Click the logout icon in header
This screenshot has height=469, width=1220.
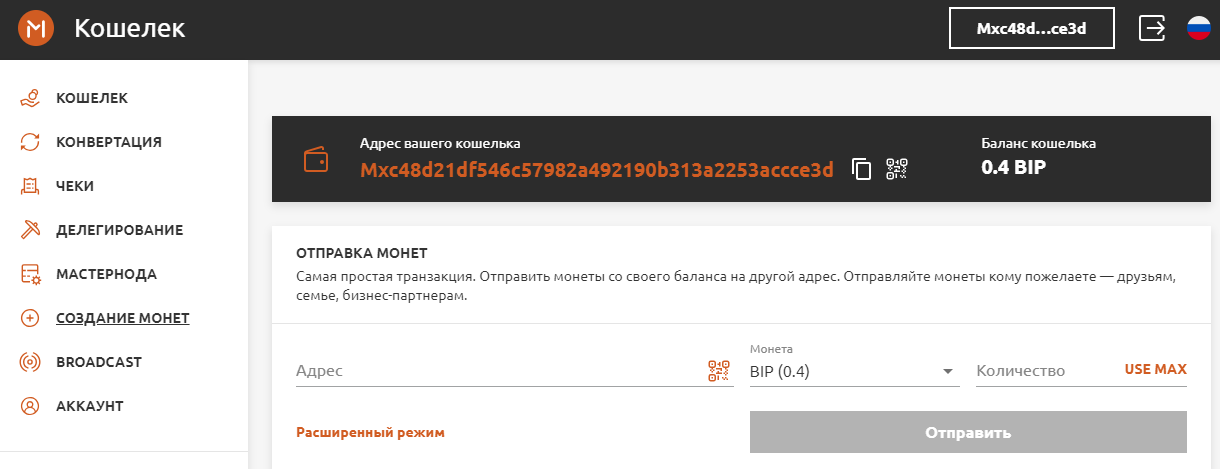1153,29
